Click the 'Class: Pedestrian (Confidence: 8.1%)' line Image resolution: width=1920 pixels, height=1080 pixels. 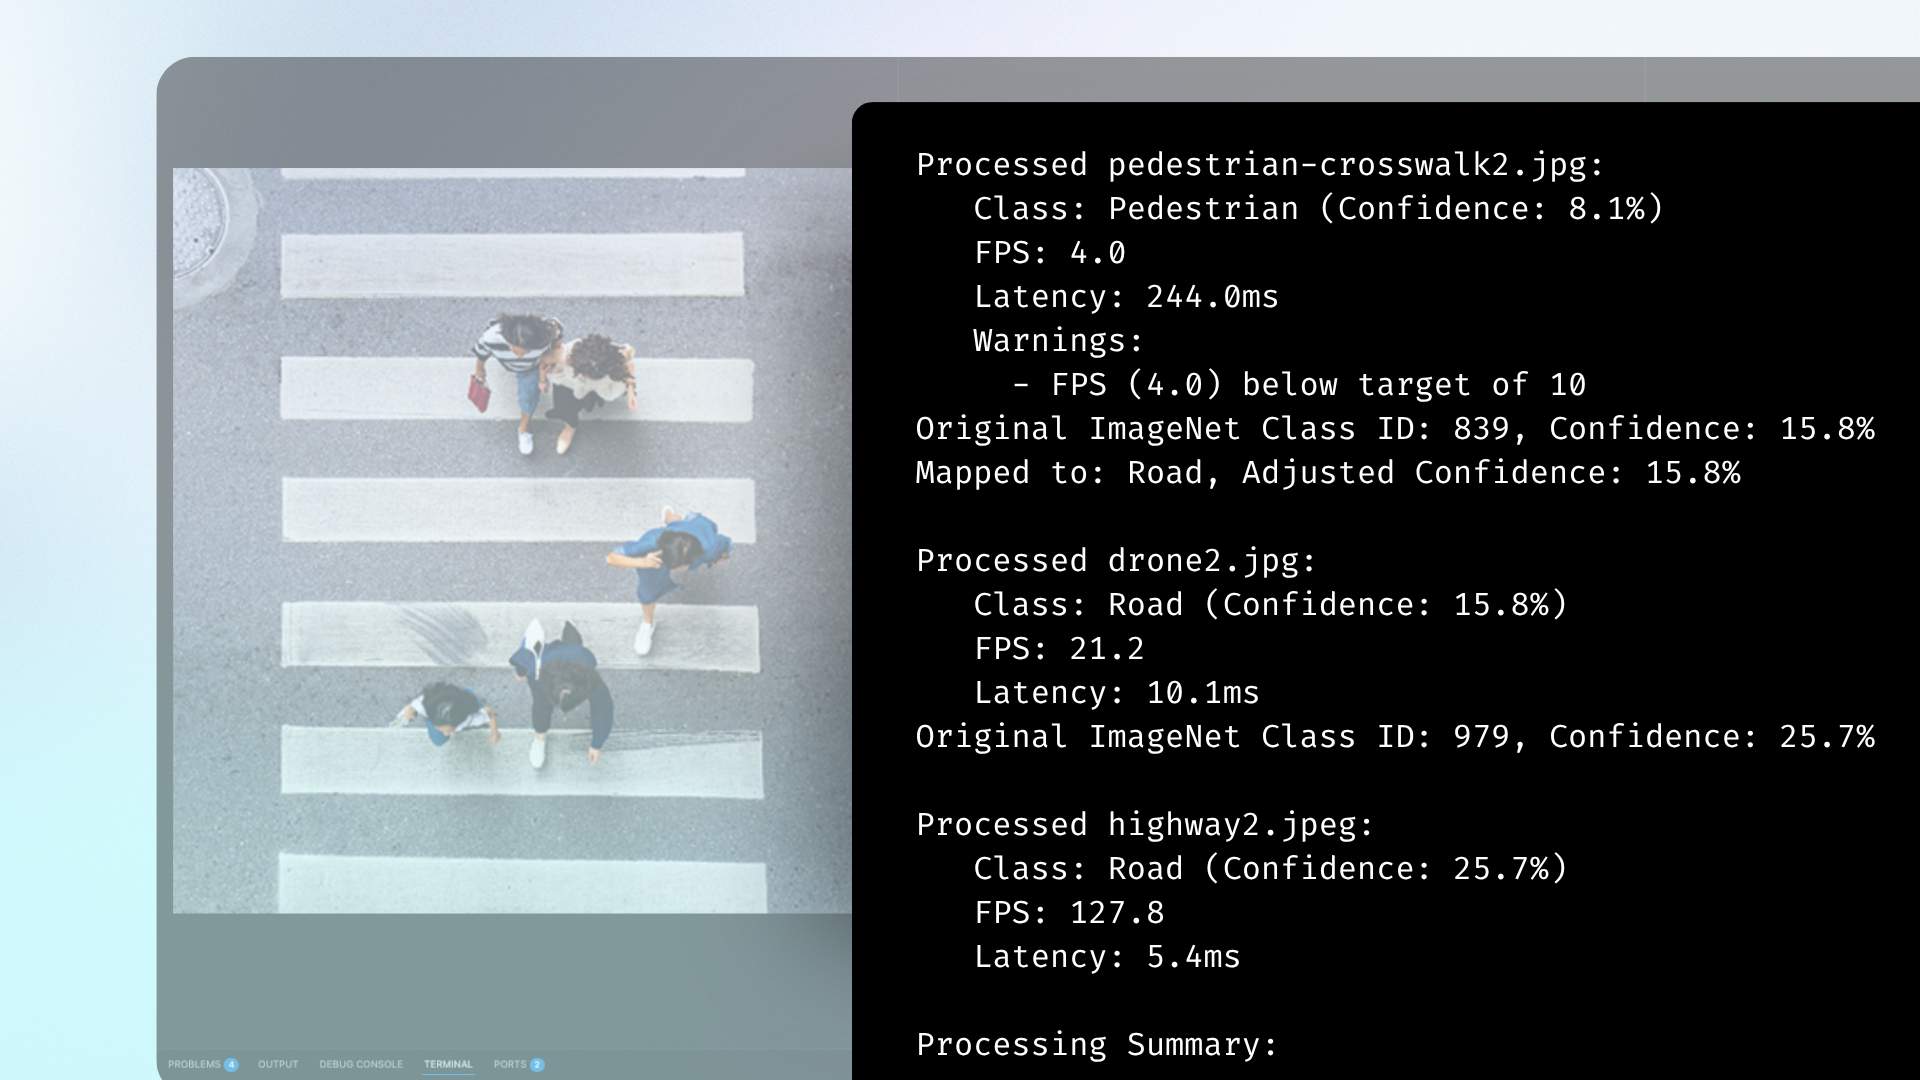(1318, 209)
